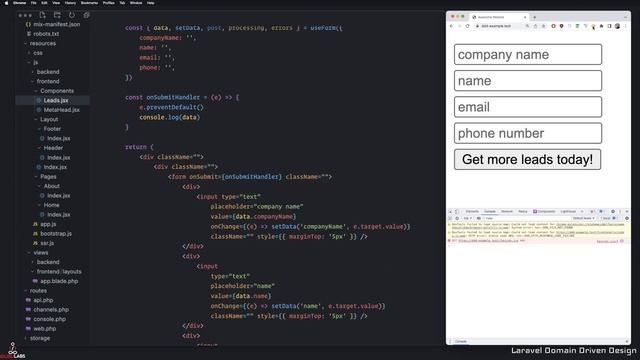Click the phone number input field
Image resolution: width=640 pixels, height=360 pixels.
tap(528, 133)
